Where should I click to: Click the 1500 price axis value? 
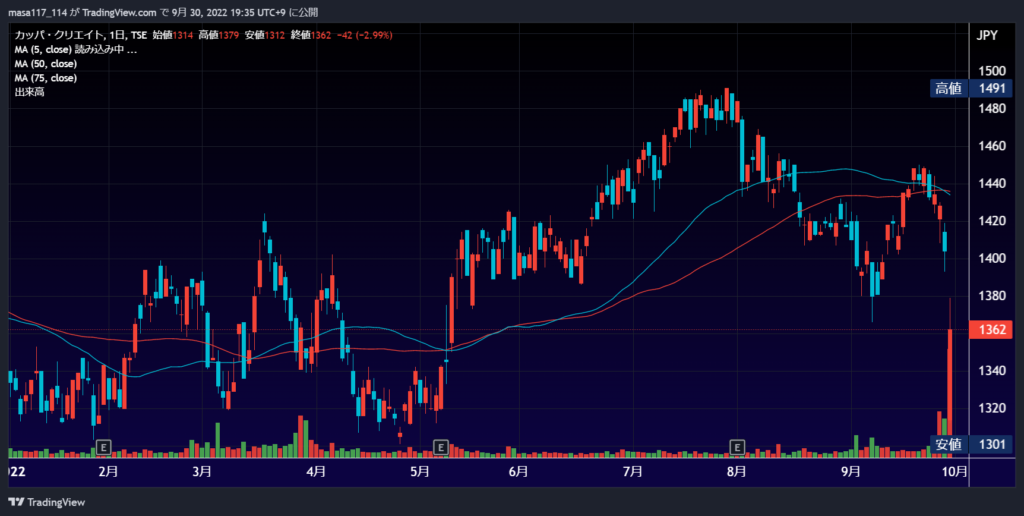click(993, 71)
